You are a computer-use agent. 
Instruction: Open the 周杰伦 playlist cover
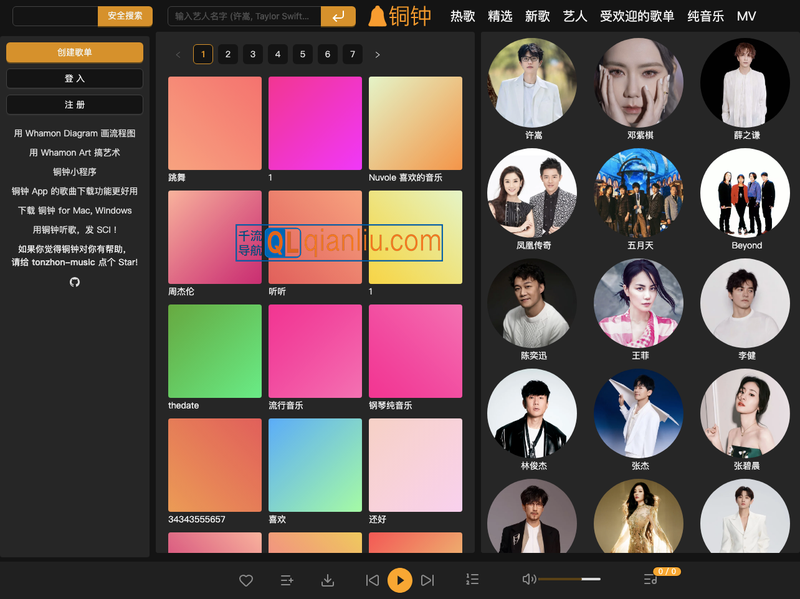pyautogui.click(x=214, y=237)
